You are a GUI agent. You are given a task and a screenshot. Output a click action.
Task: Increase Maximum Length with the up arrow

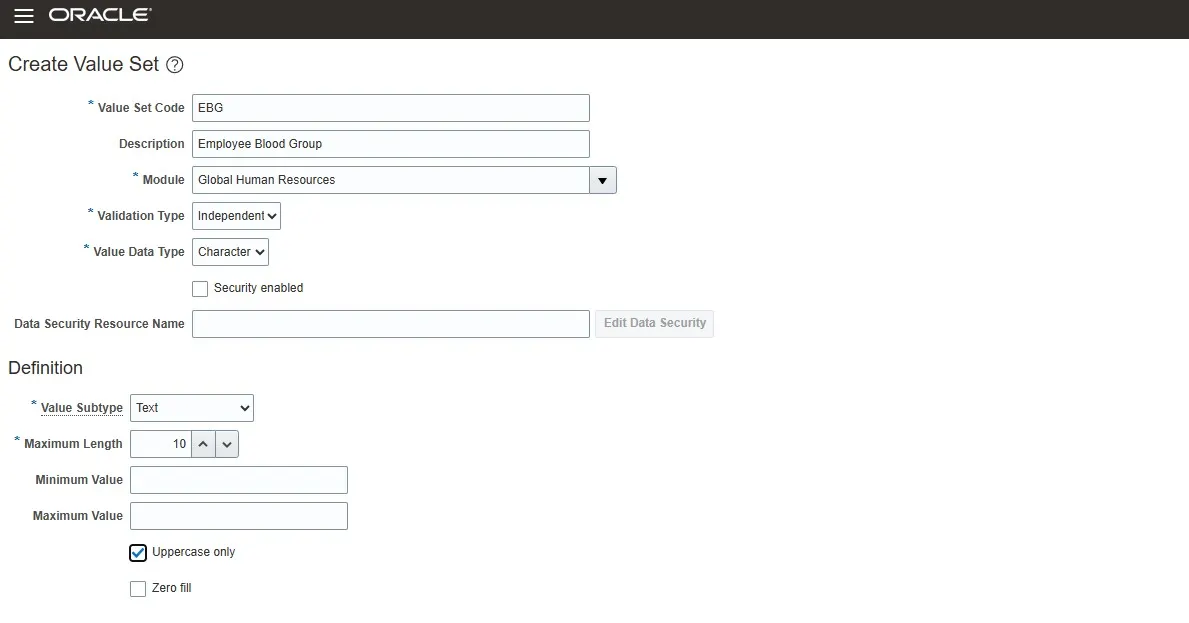point(203,444)
